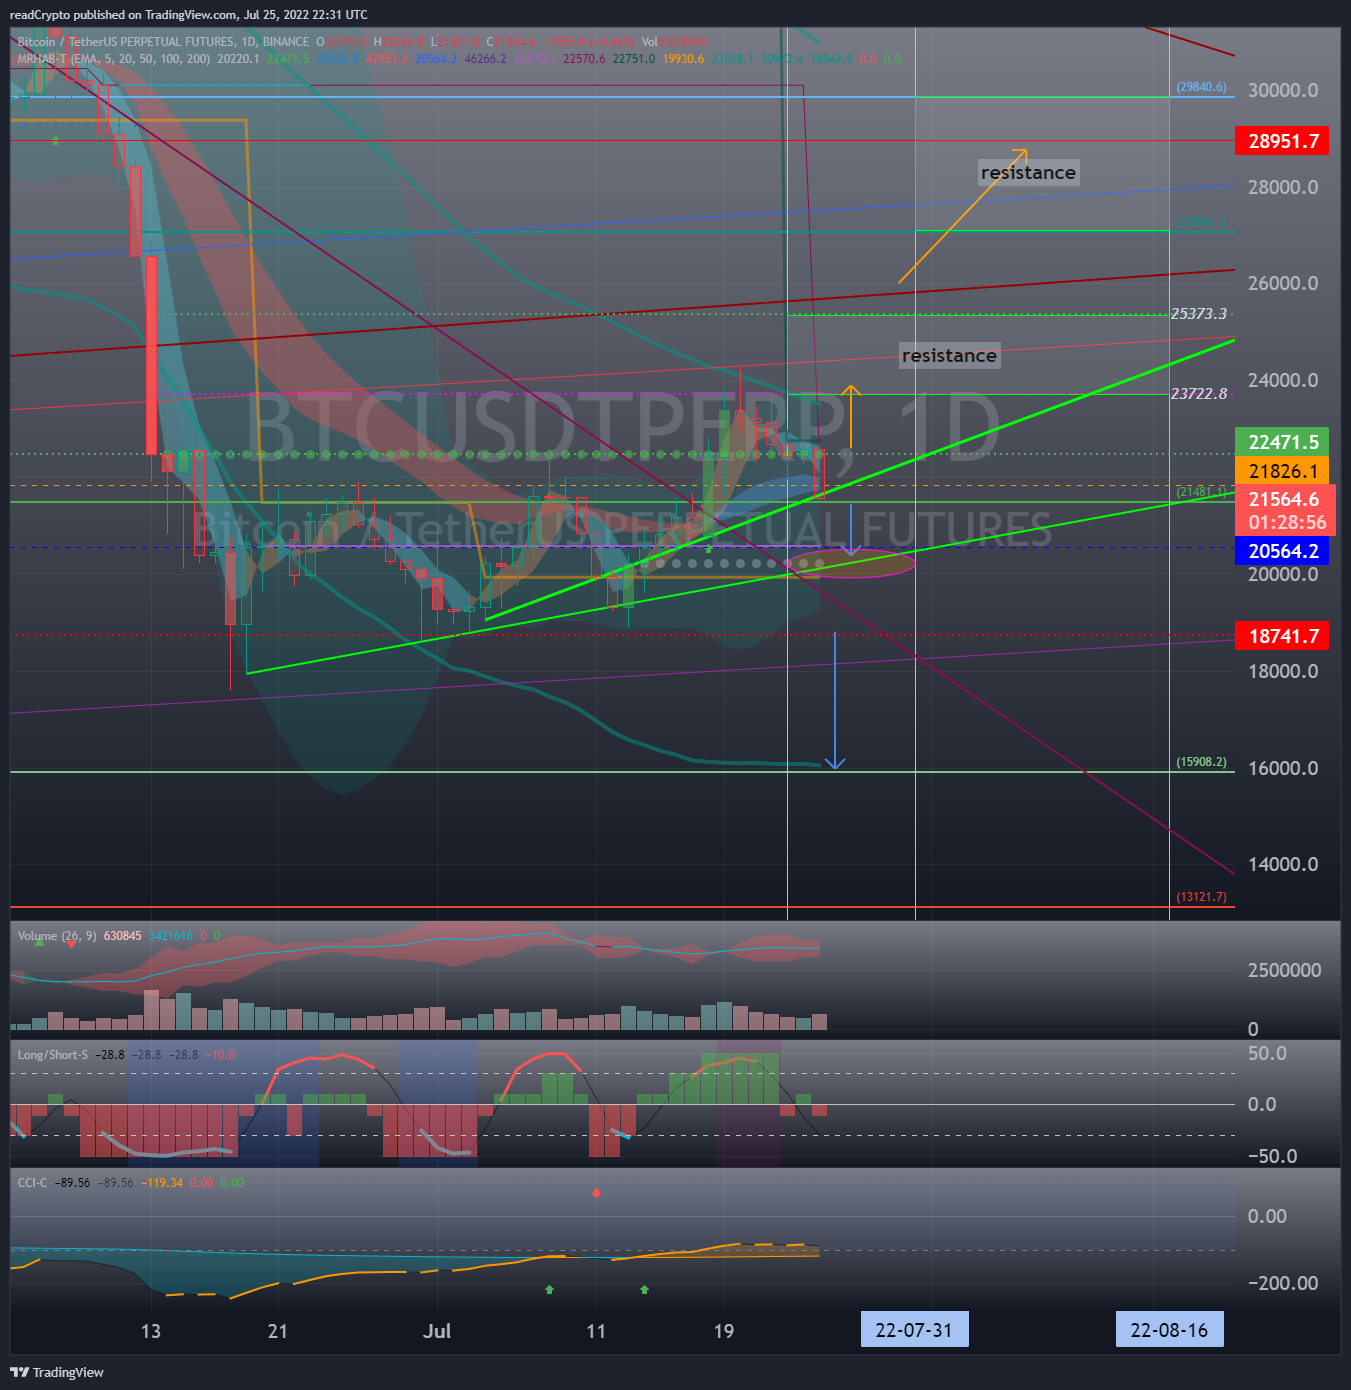Click the 24000.0 price axis label
Image resolution: width=1351 pixels, height=1390 pixels.
pos(1283,380)
